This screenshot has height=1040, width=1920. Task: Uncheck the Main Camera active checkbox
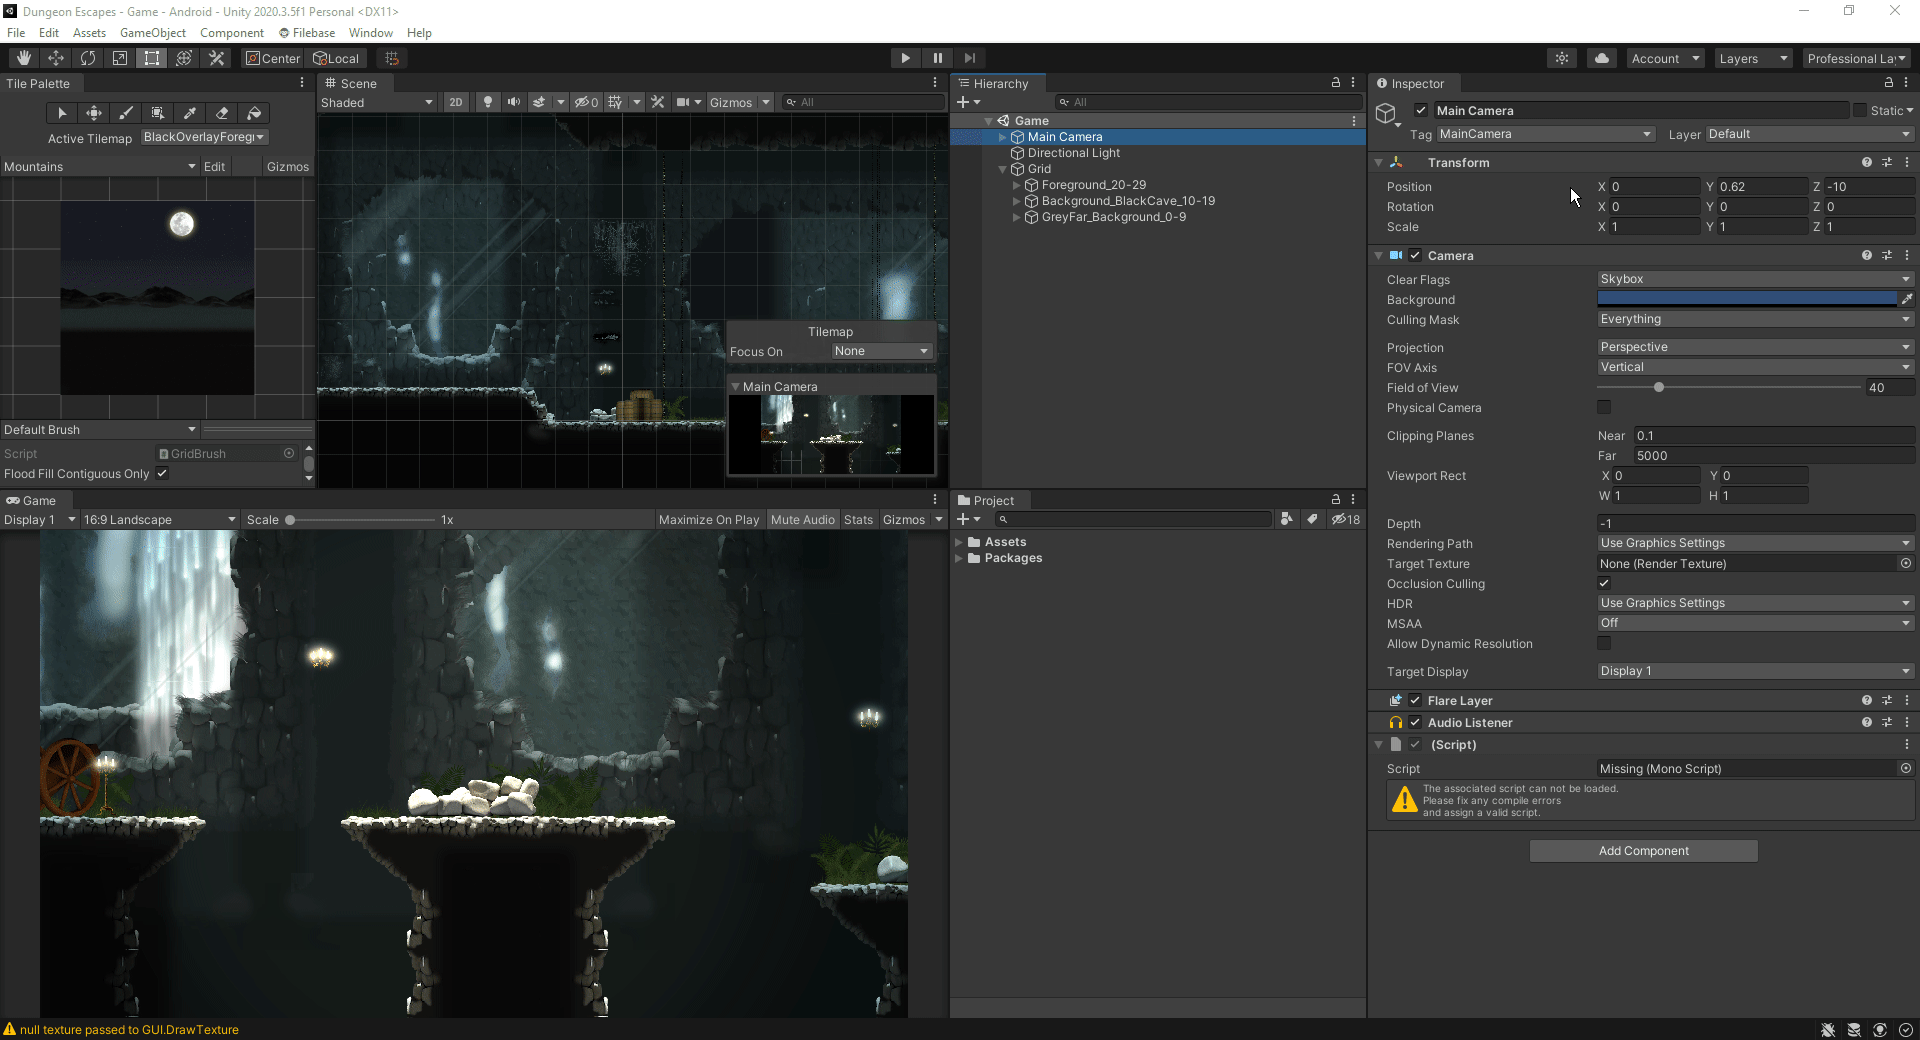click(1421, 111)
